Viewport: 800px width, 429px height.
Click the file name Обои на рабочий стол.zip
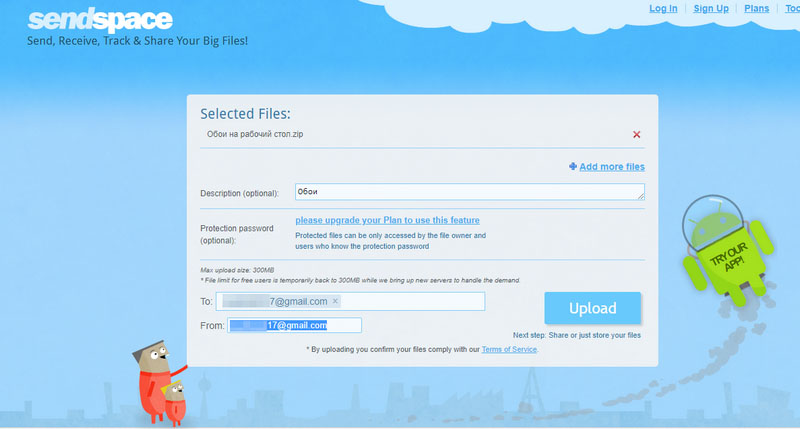click(255, 134)
